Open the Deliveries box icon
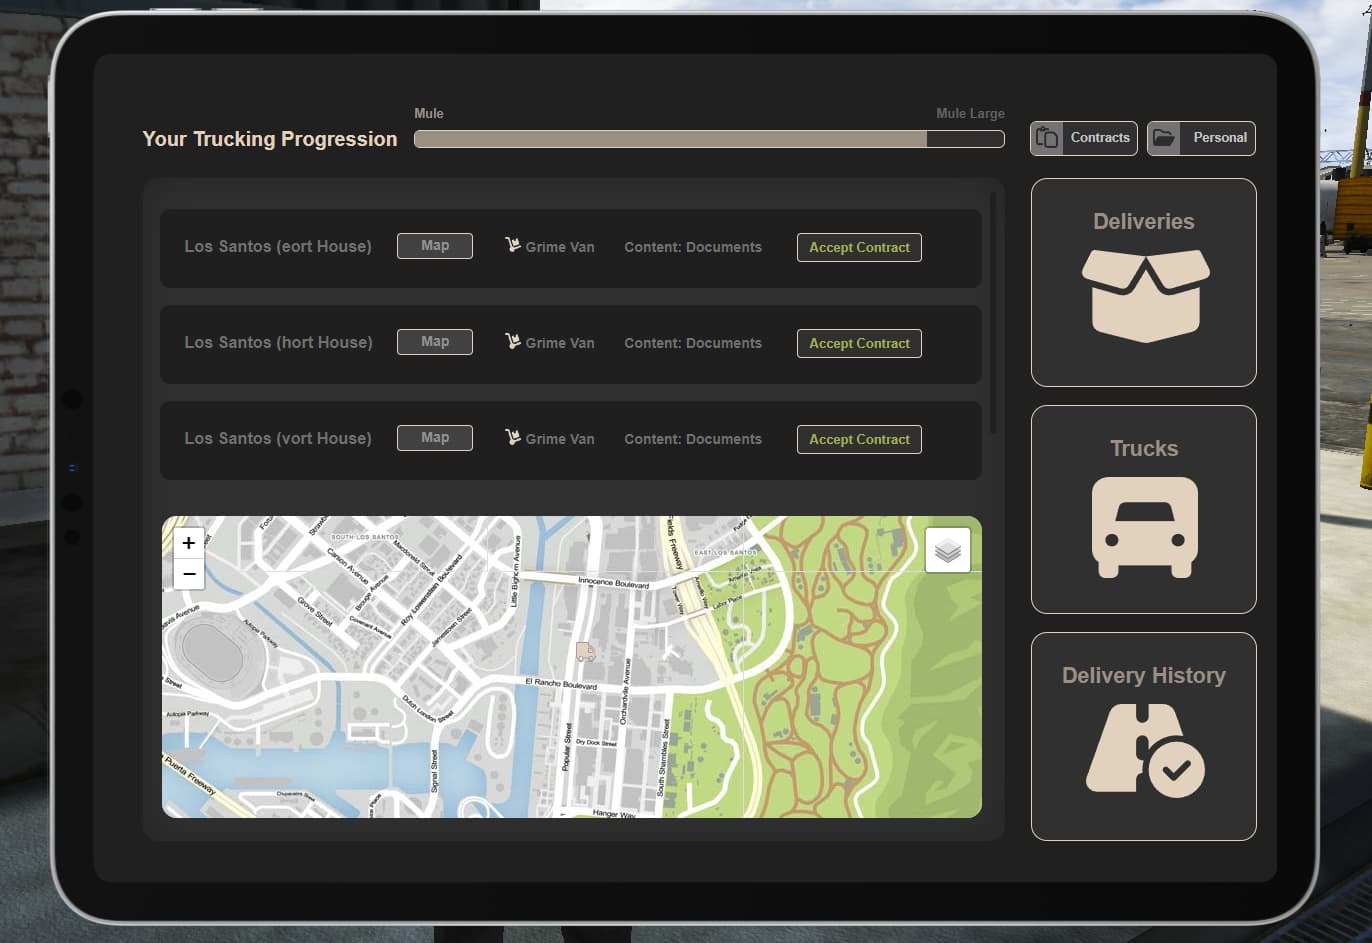The image size is (1372, 943). (x=1145, y=296)
